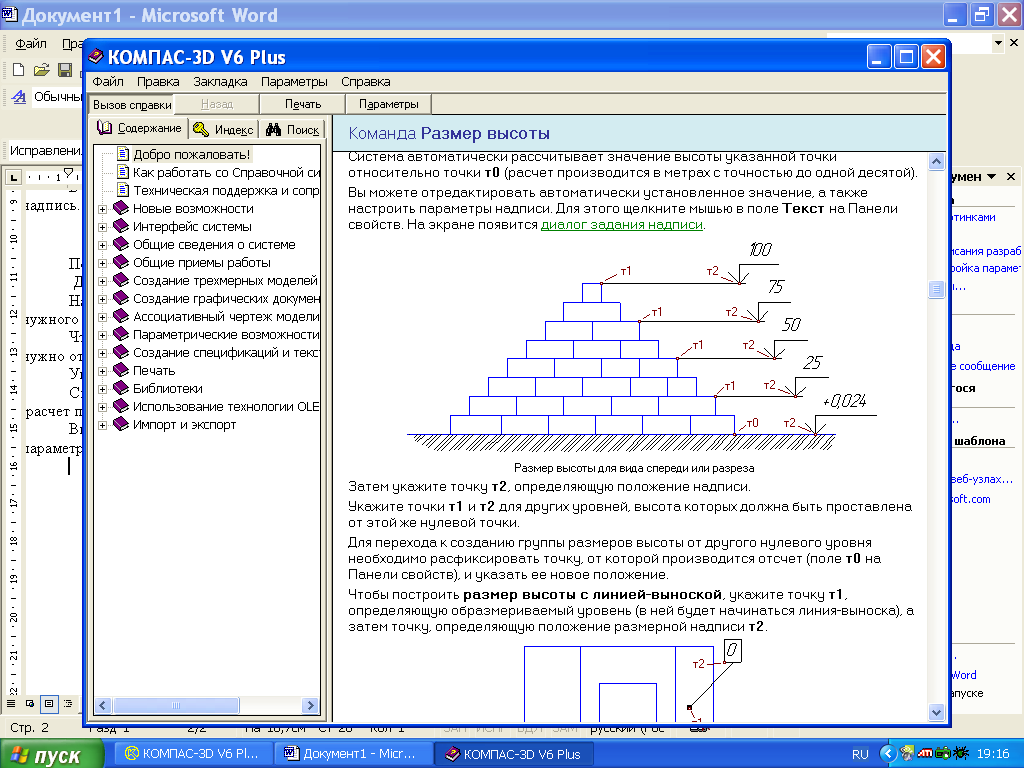The image size is (1024, 768).
Task: Select the Добро пожаловать! topic
Action: 191,154
